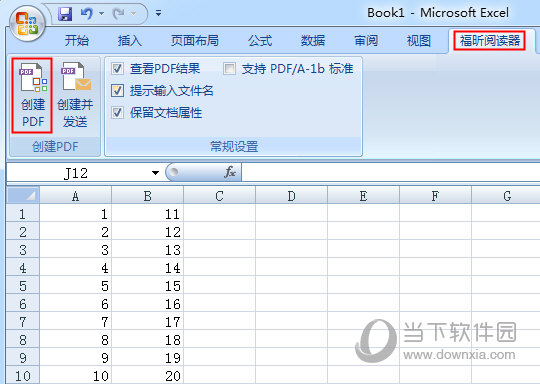The image size is (540, 384).
Task: Click cell A3 containing 3
Action: (75, 250)
